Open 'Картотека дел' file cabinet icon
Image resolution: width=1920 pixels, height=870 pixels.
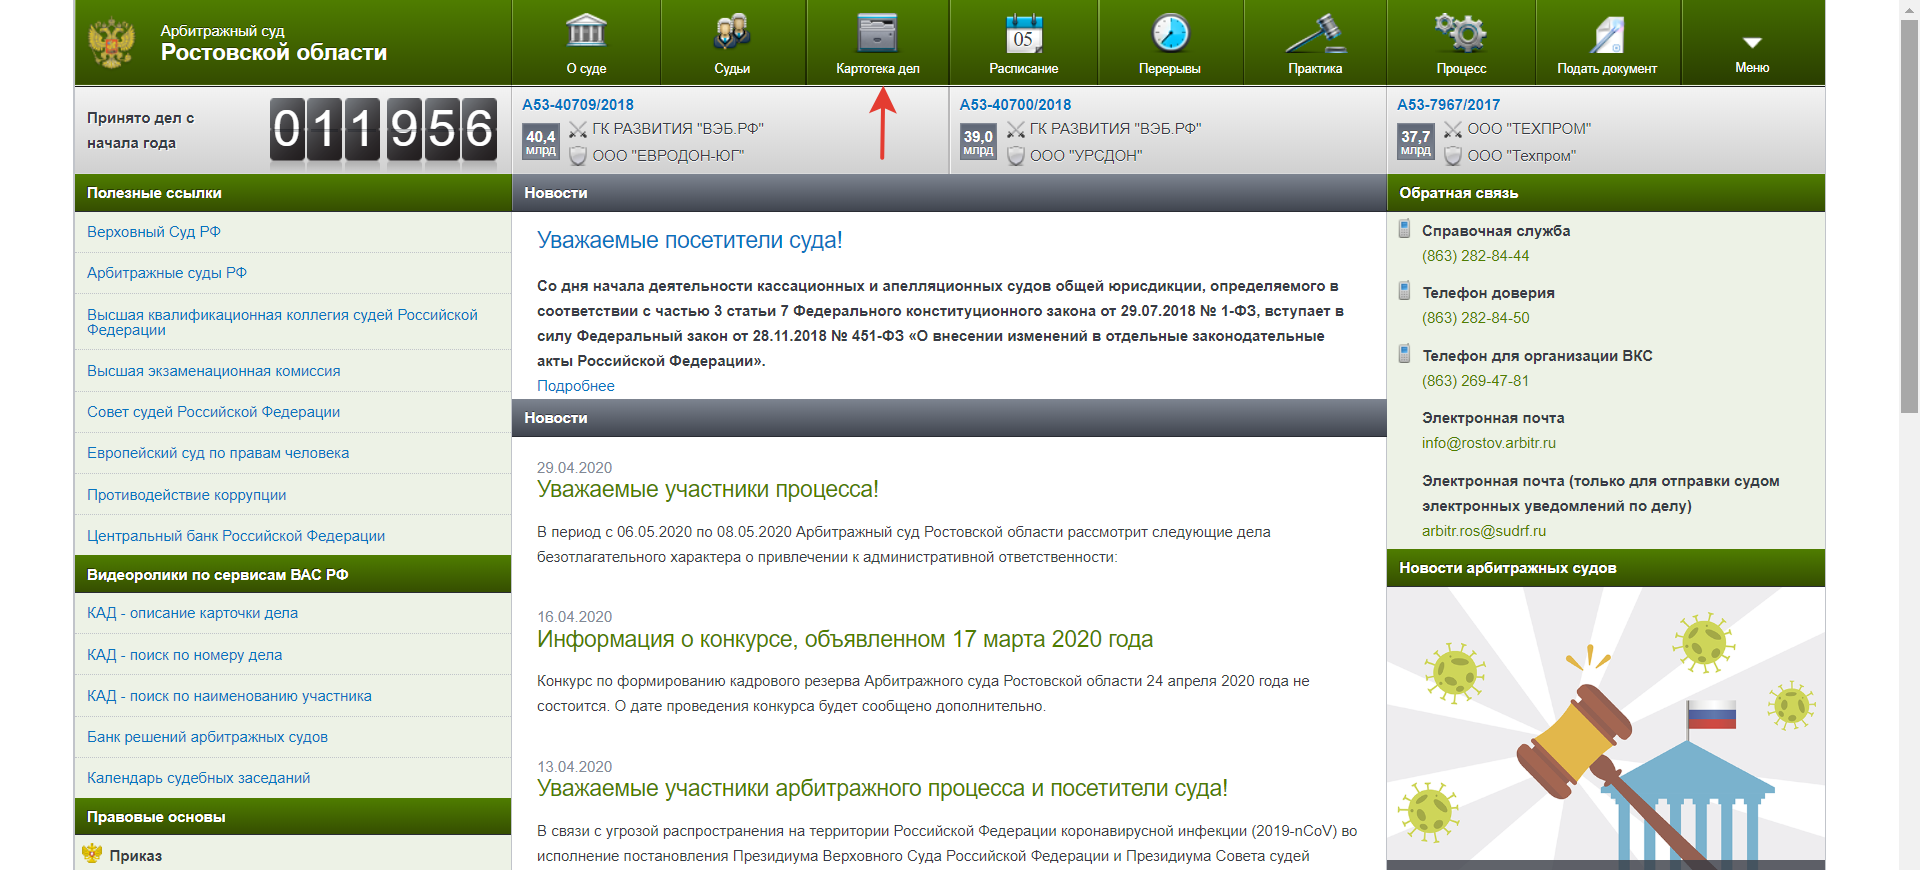pos(877,32)
